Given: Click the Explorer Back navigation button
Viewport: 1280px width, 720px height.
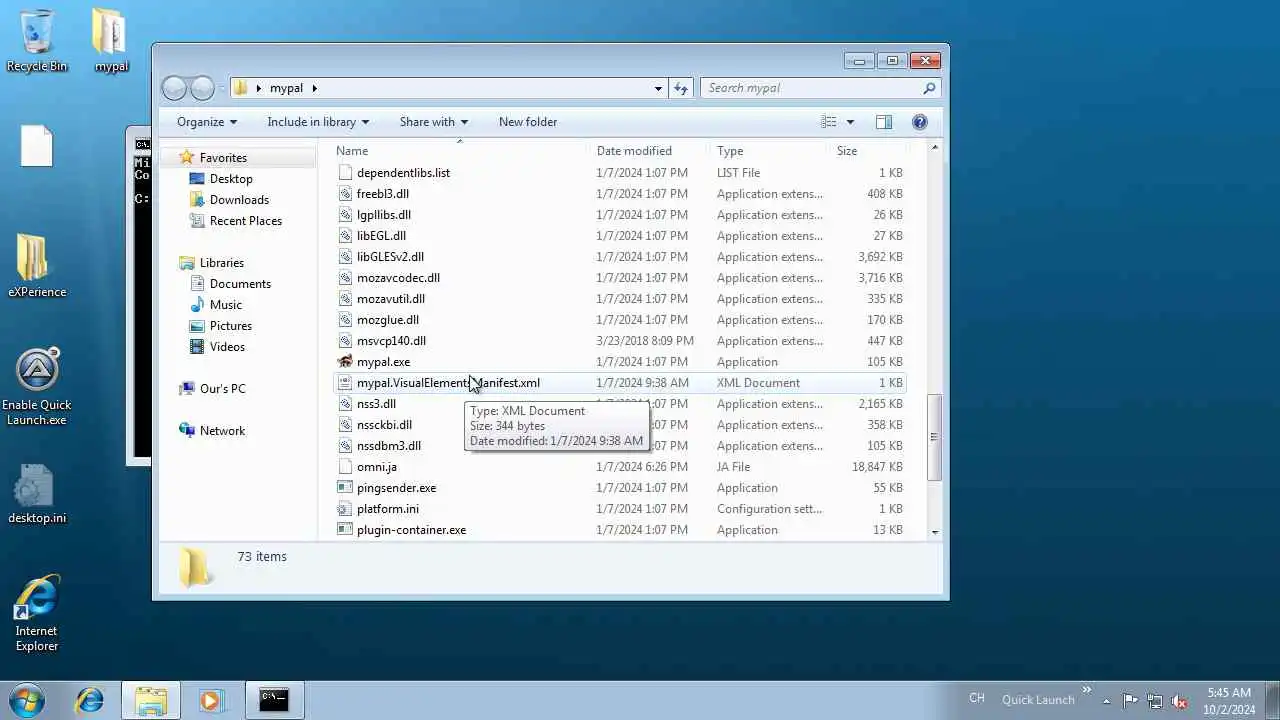Looking at the screenshot, I should tap(174, 88).
